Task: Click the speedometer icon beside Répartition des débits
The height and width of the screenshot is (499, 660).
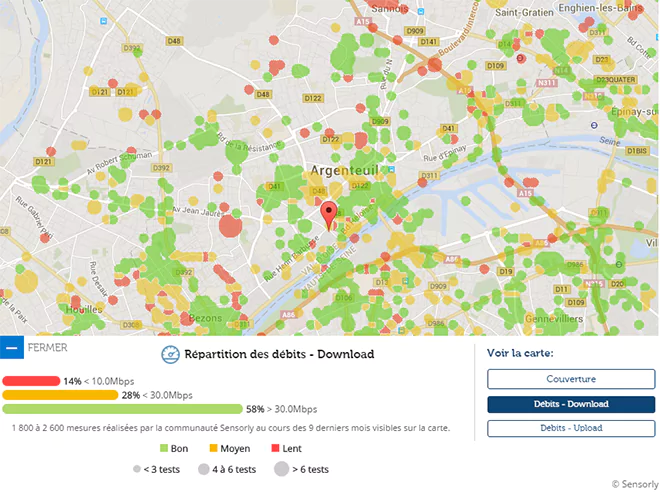Action: coord(169,354)
